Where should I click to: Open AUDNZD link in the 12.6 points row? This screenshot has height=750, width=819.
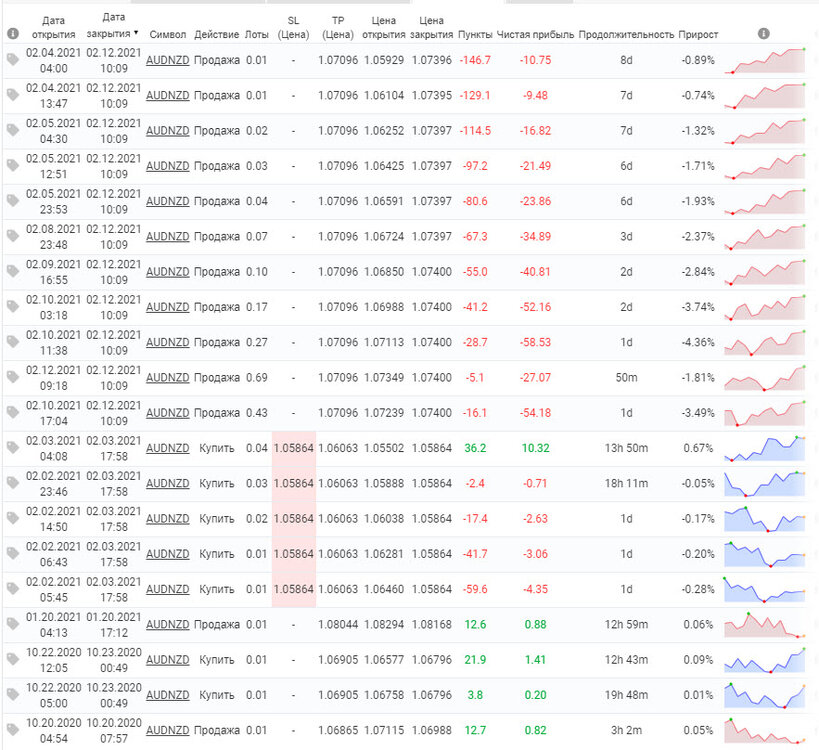(x=167, y=624)
